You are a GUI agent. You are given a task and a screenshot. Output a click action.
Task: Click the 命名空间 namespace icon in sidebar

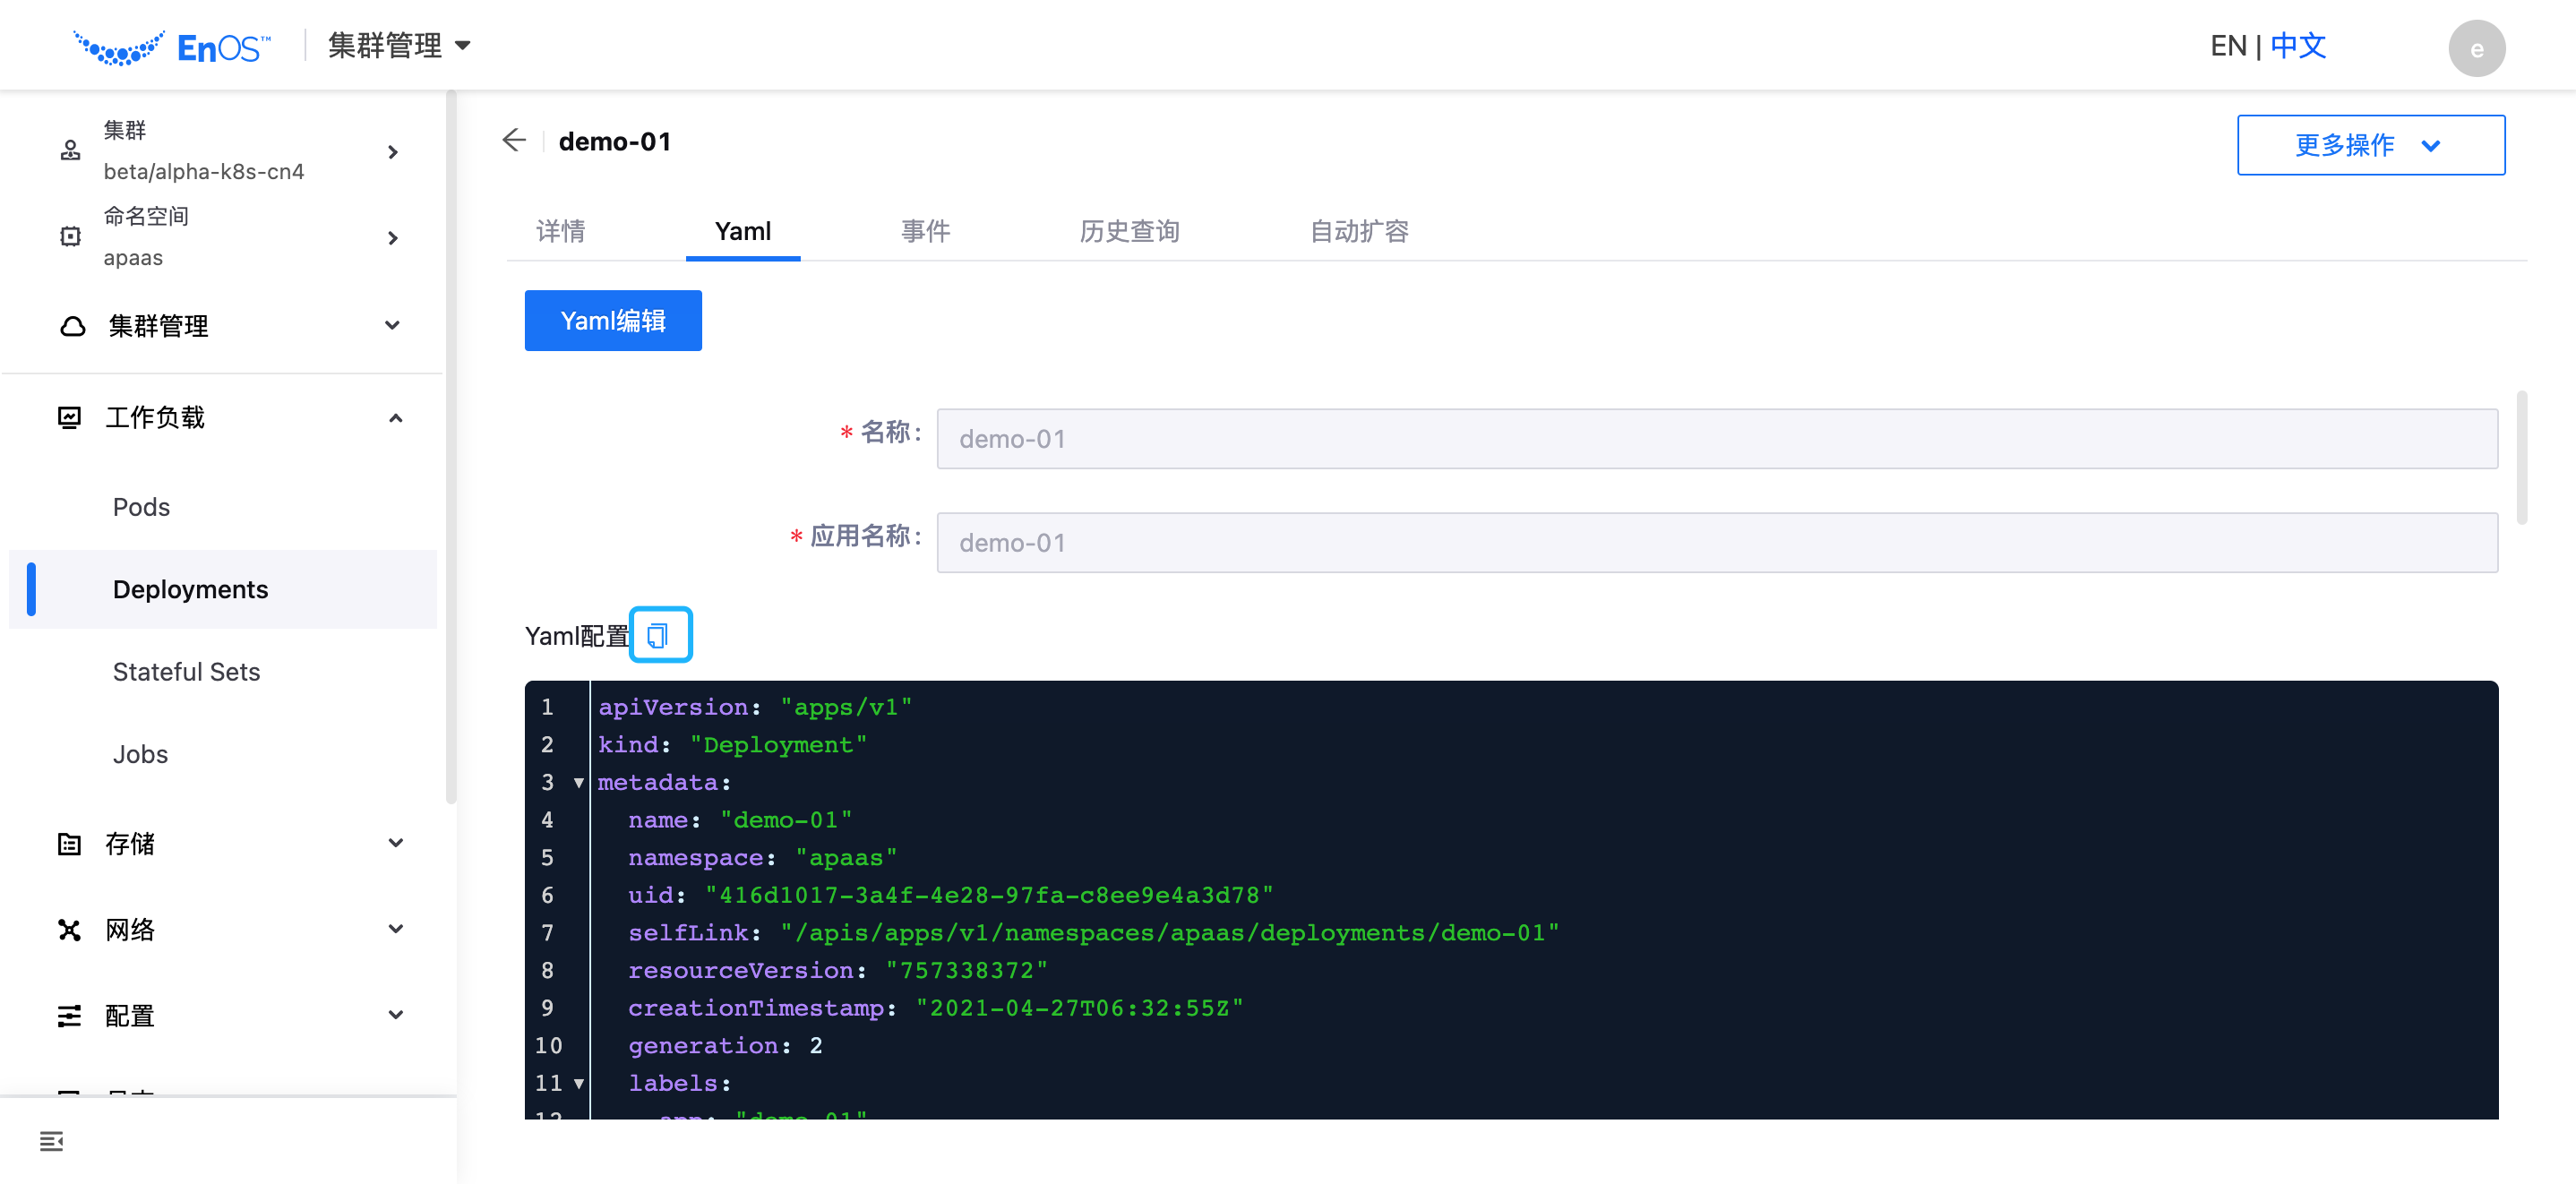click(70, 236)
